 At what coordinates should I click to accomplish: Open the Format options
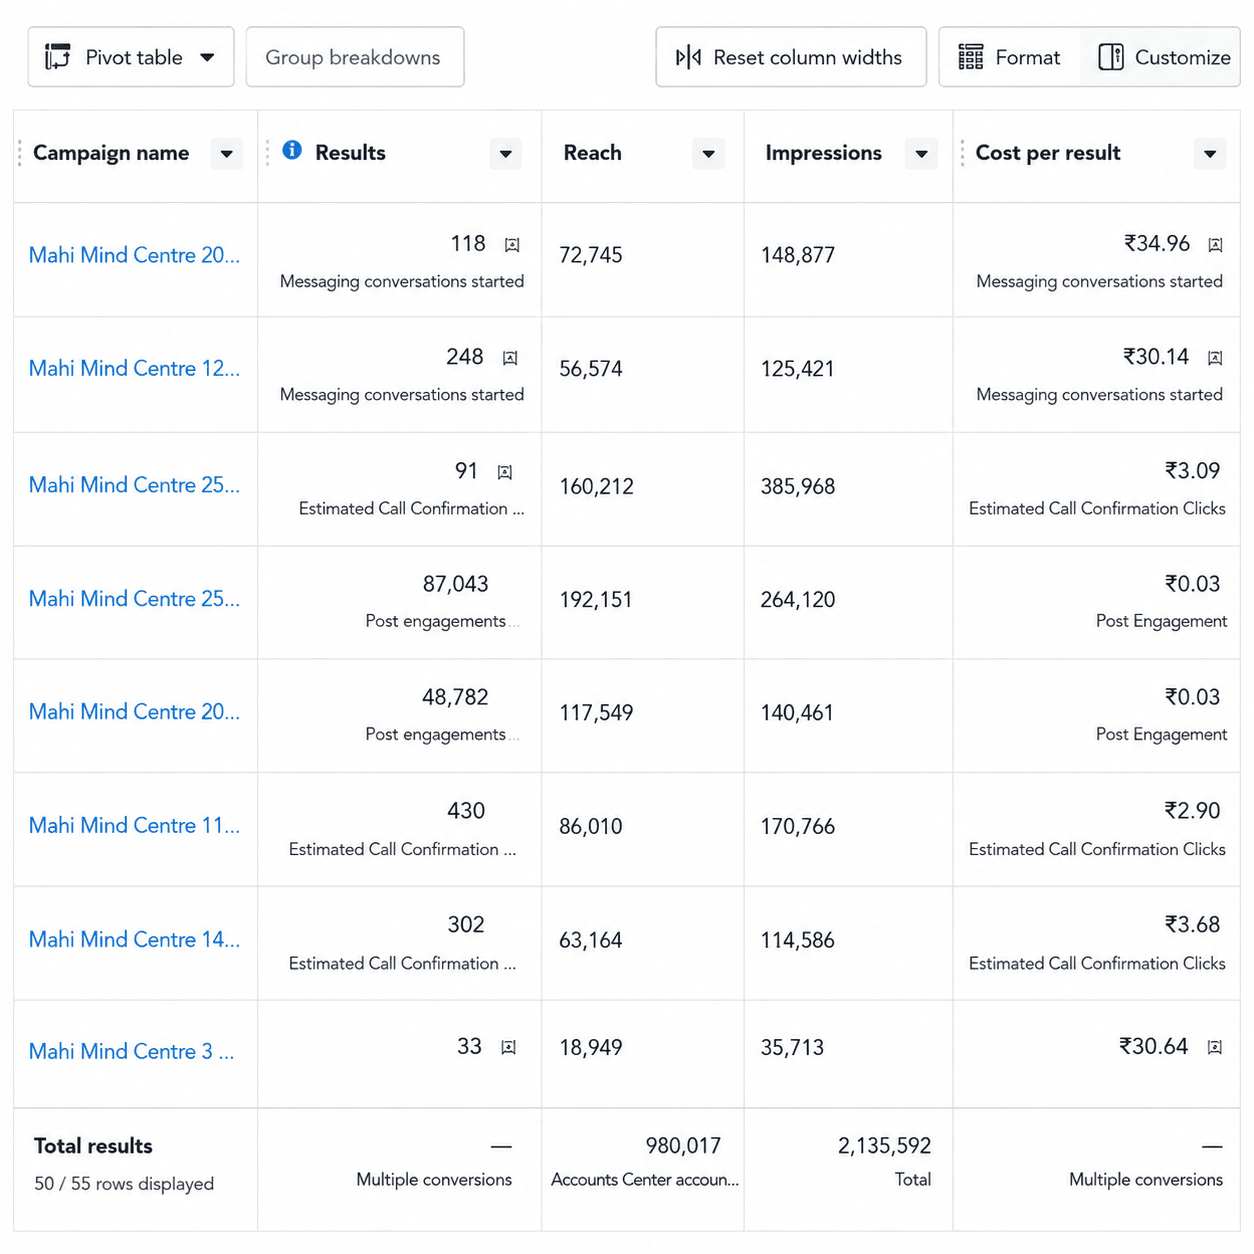pyautogui.click(x=1010, y=57)
